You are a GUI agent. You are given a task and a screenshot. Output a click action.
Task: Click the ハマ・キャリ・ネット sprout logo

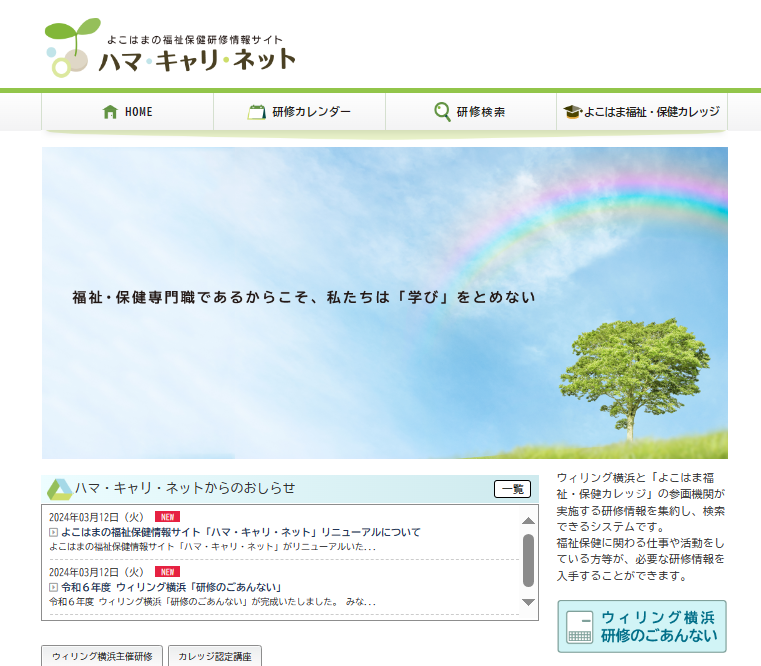73,48
